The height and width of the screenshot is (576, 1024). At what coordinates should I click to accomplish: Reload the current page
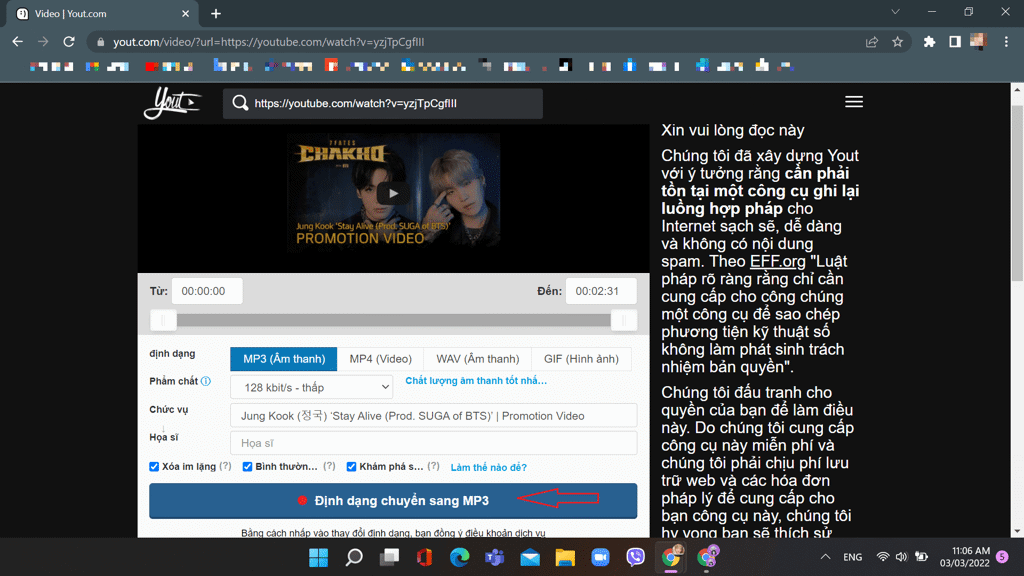(x=69, y=42)
